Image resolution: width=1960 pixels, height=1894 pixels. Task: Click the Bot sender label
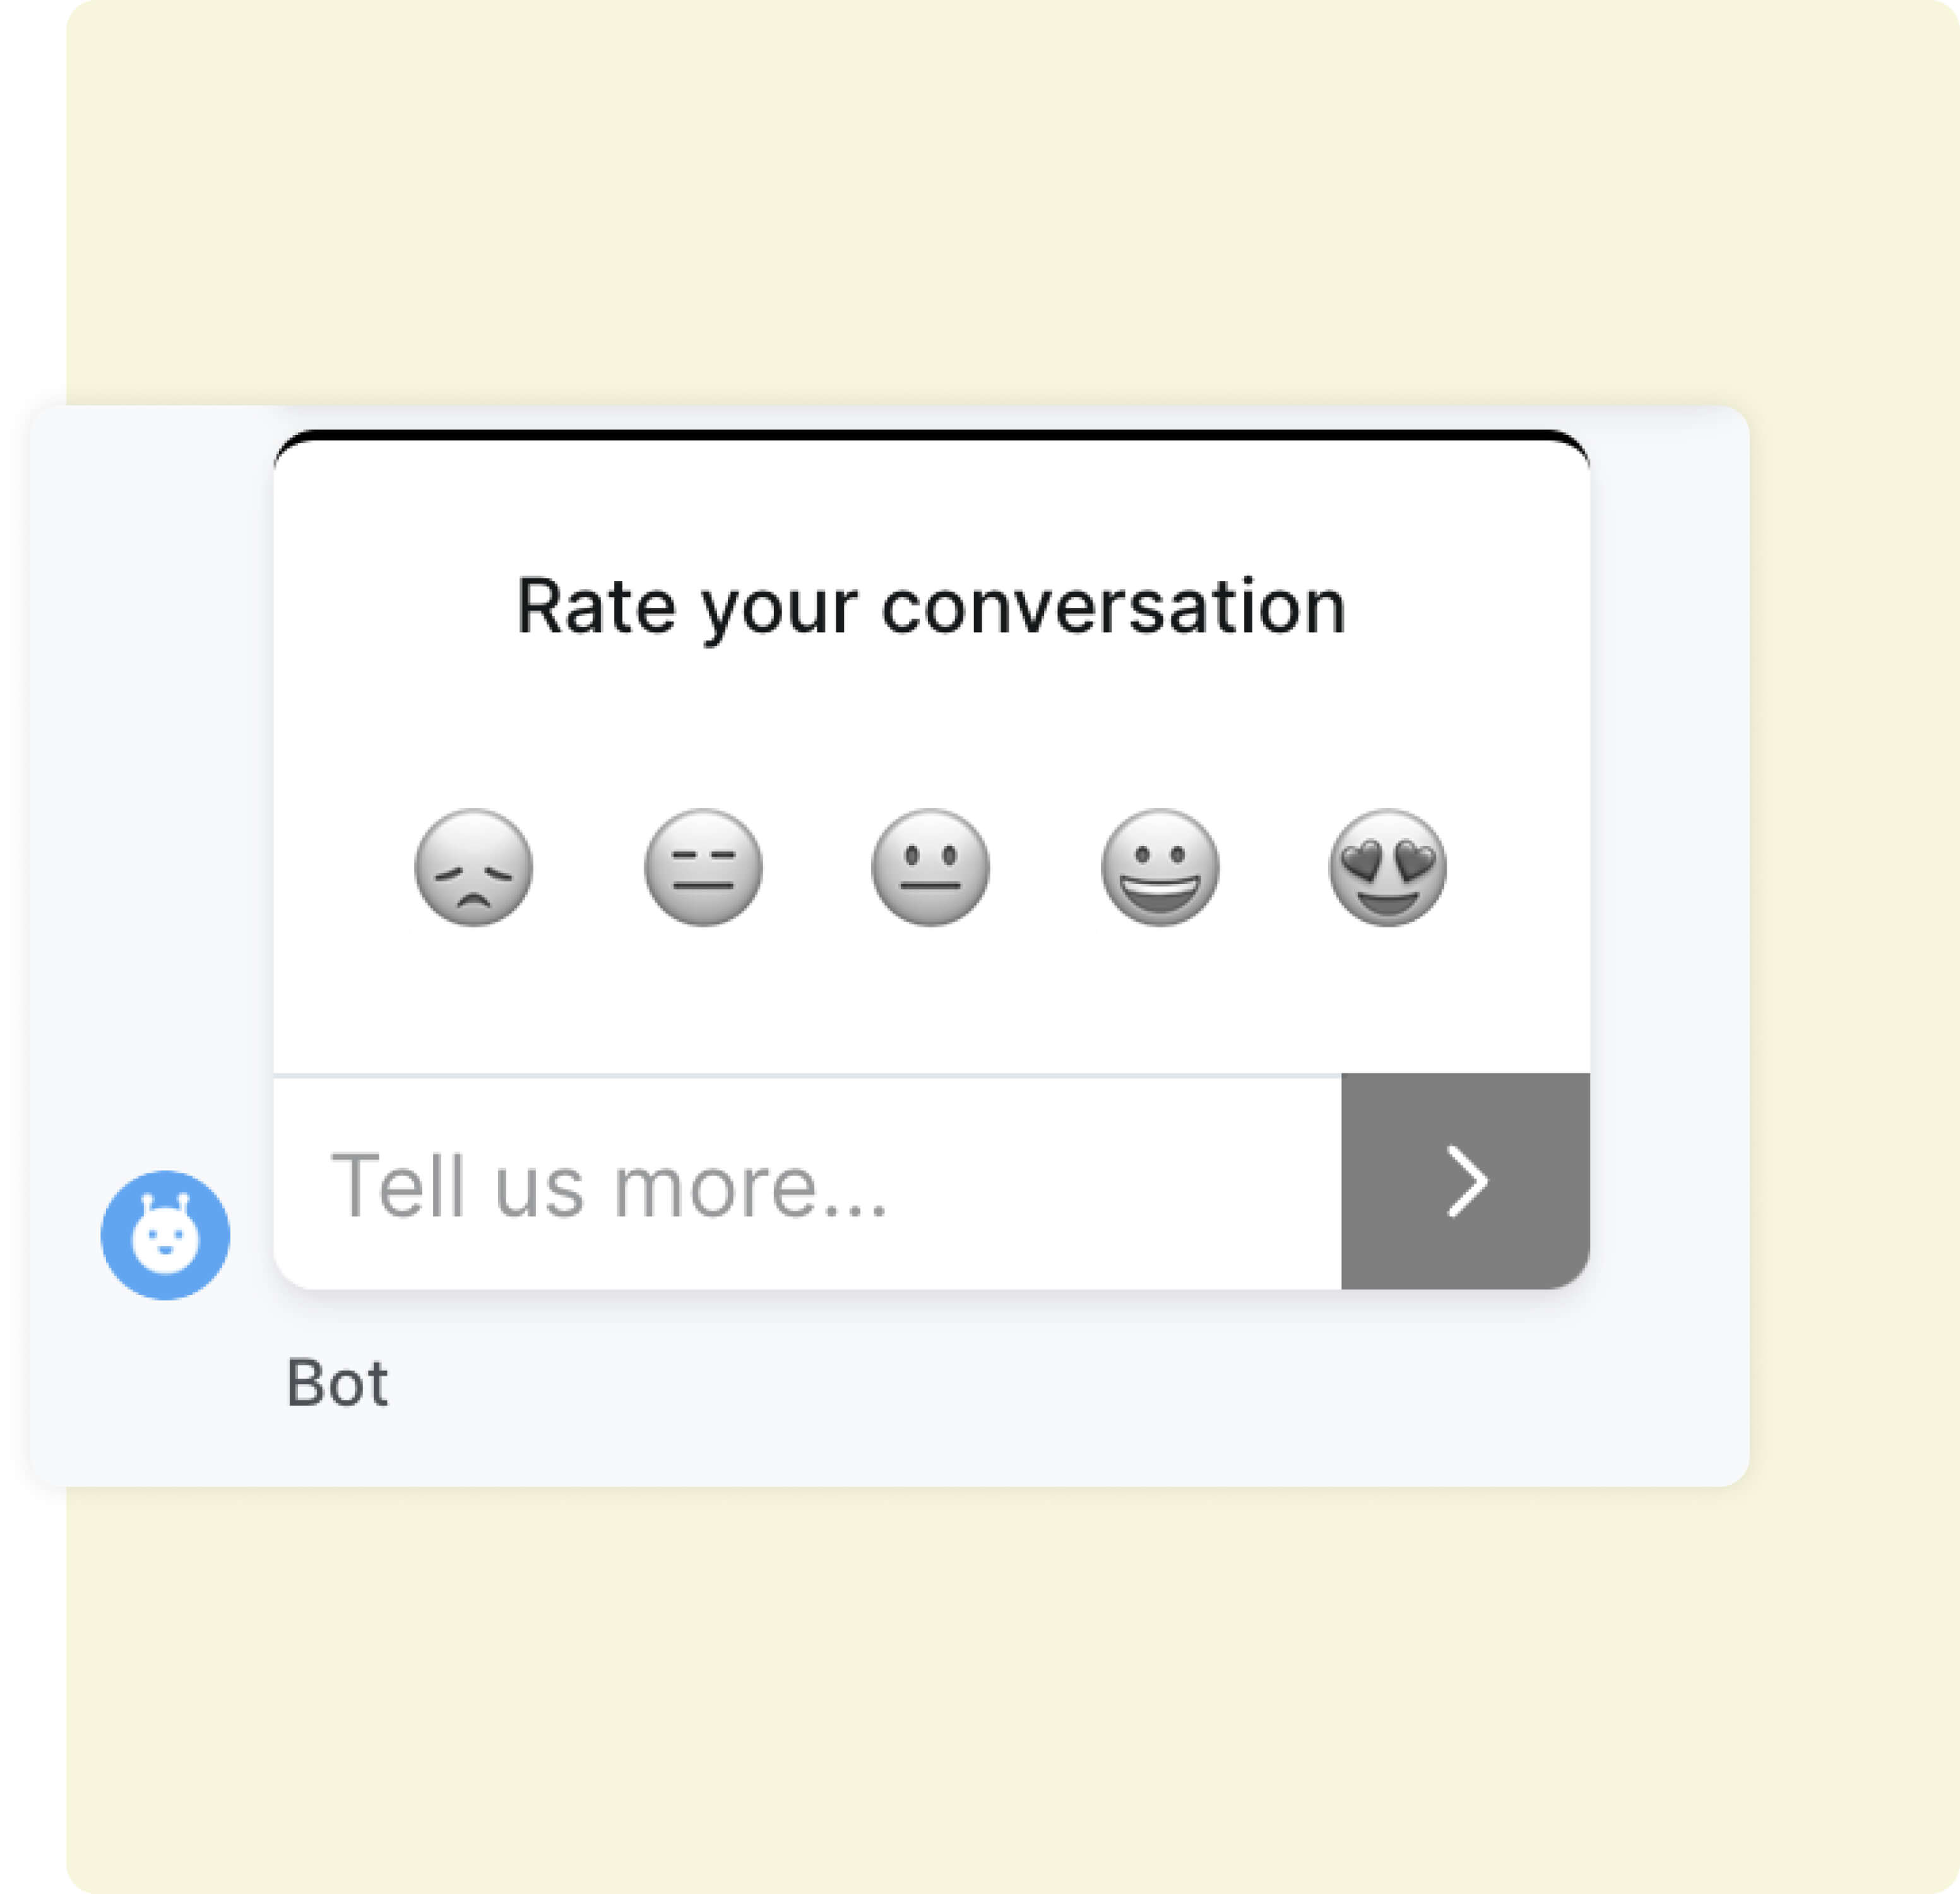tap(337, 1382)
